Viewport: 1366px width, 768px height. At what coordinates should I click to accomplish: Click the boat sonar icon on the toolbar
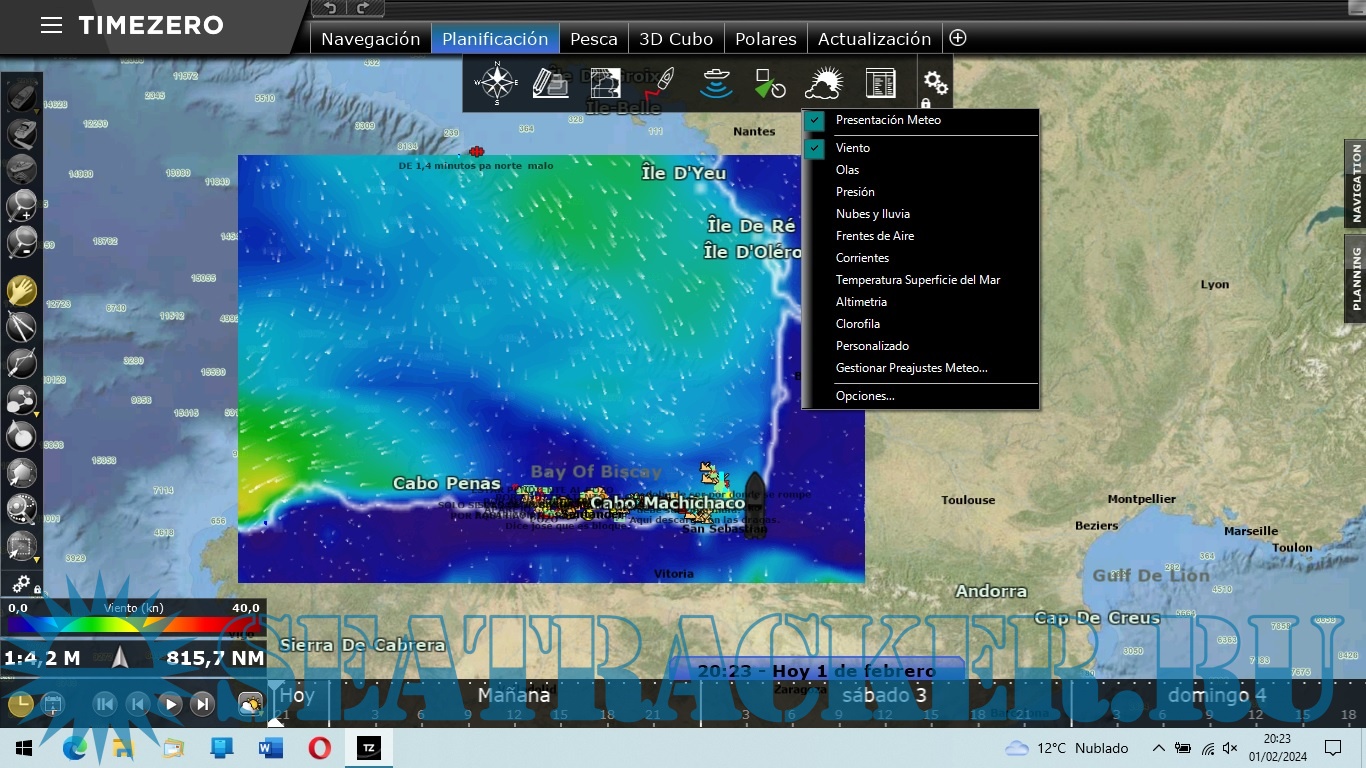coord(716,83)
